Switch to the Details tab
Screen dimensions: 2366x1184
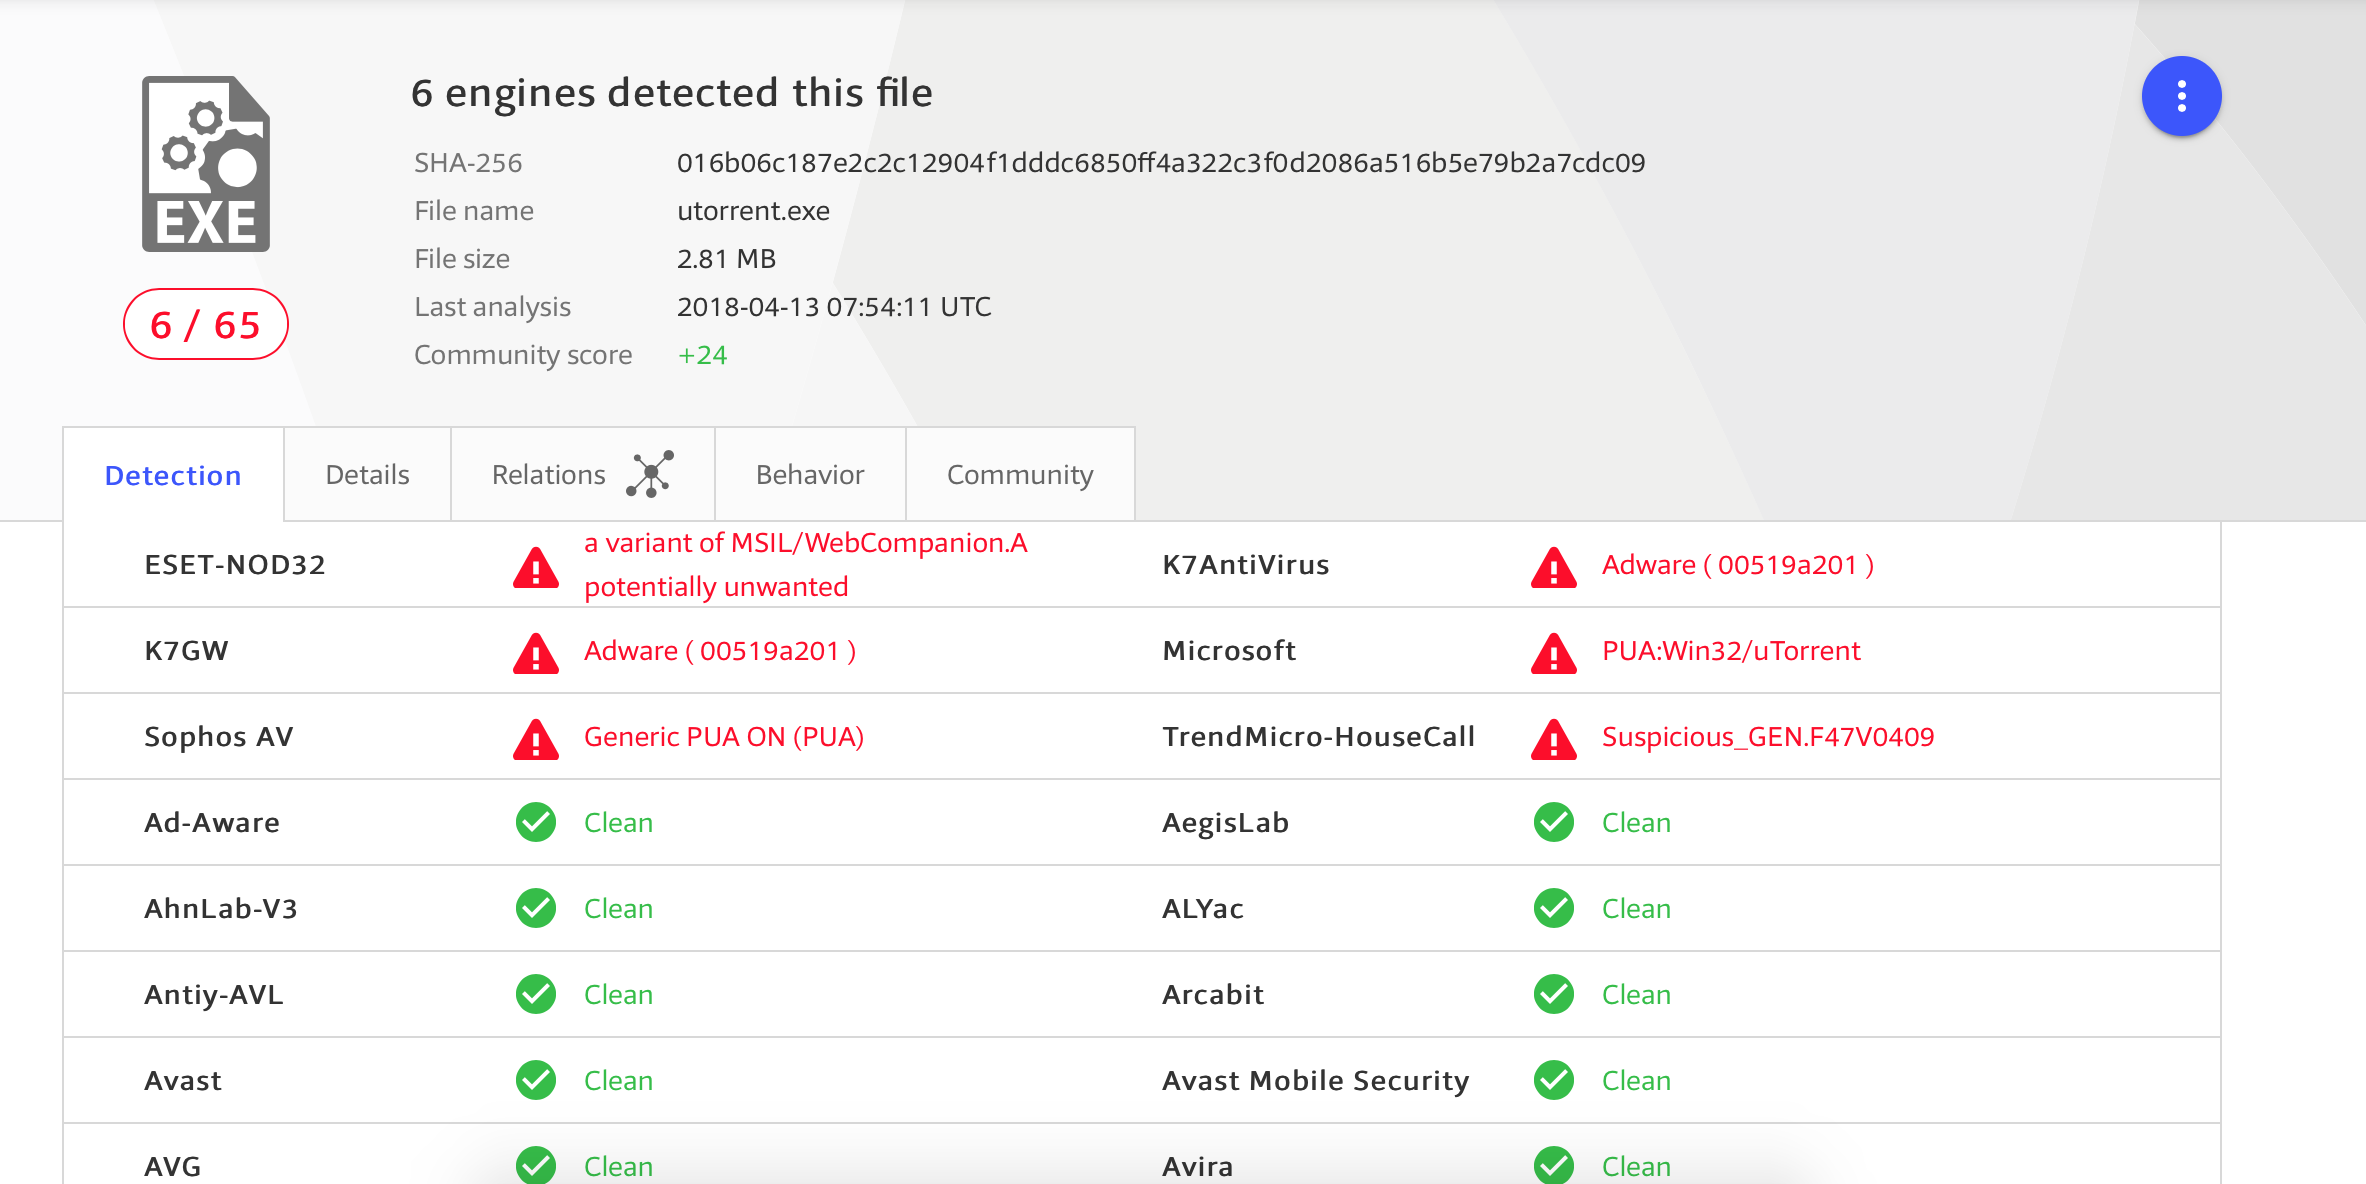(x=367, y=475)
